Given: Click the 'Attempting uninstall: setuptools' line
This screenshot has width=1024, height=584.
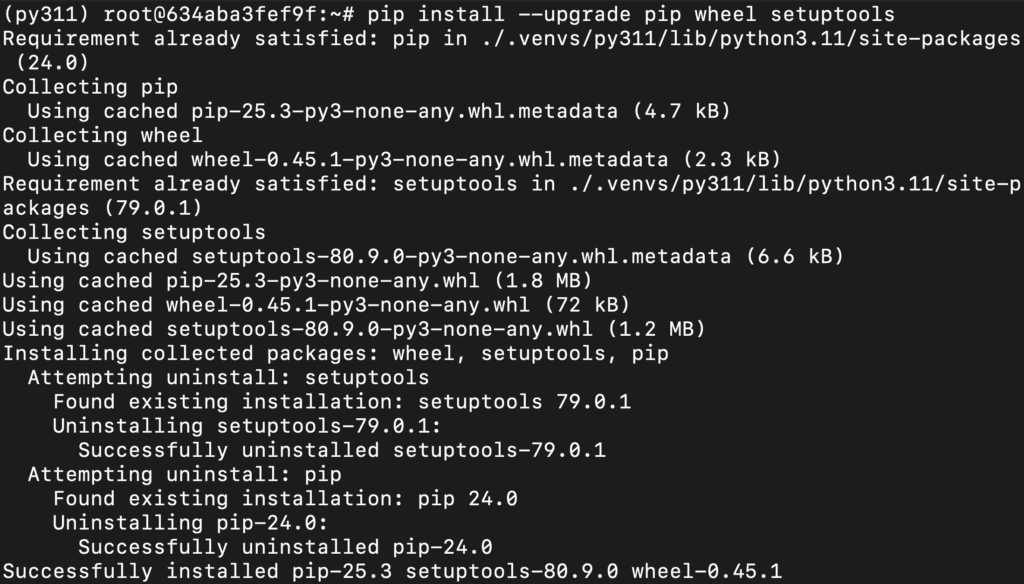Looking at the screenshot, I should (x=228, y=378).
